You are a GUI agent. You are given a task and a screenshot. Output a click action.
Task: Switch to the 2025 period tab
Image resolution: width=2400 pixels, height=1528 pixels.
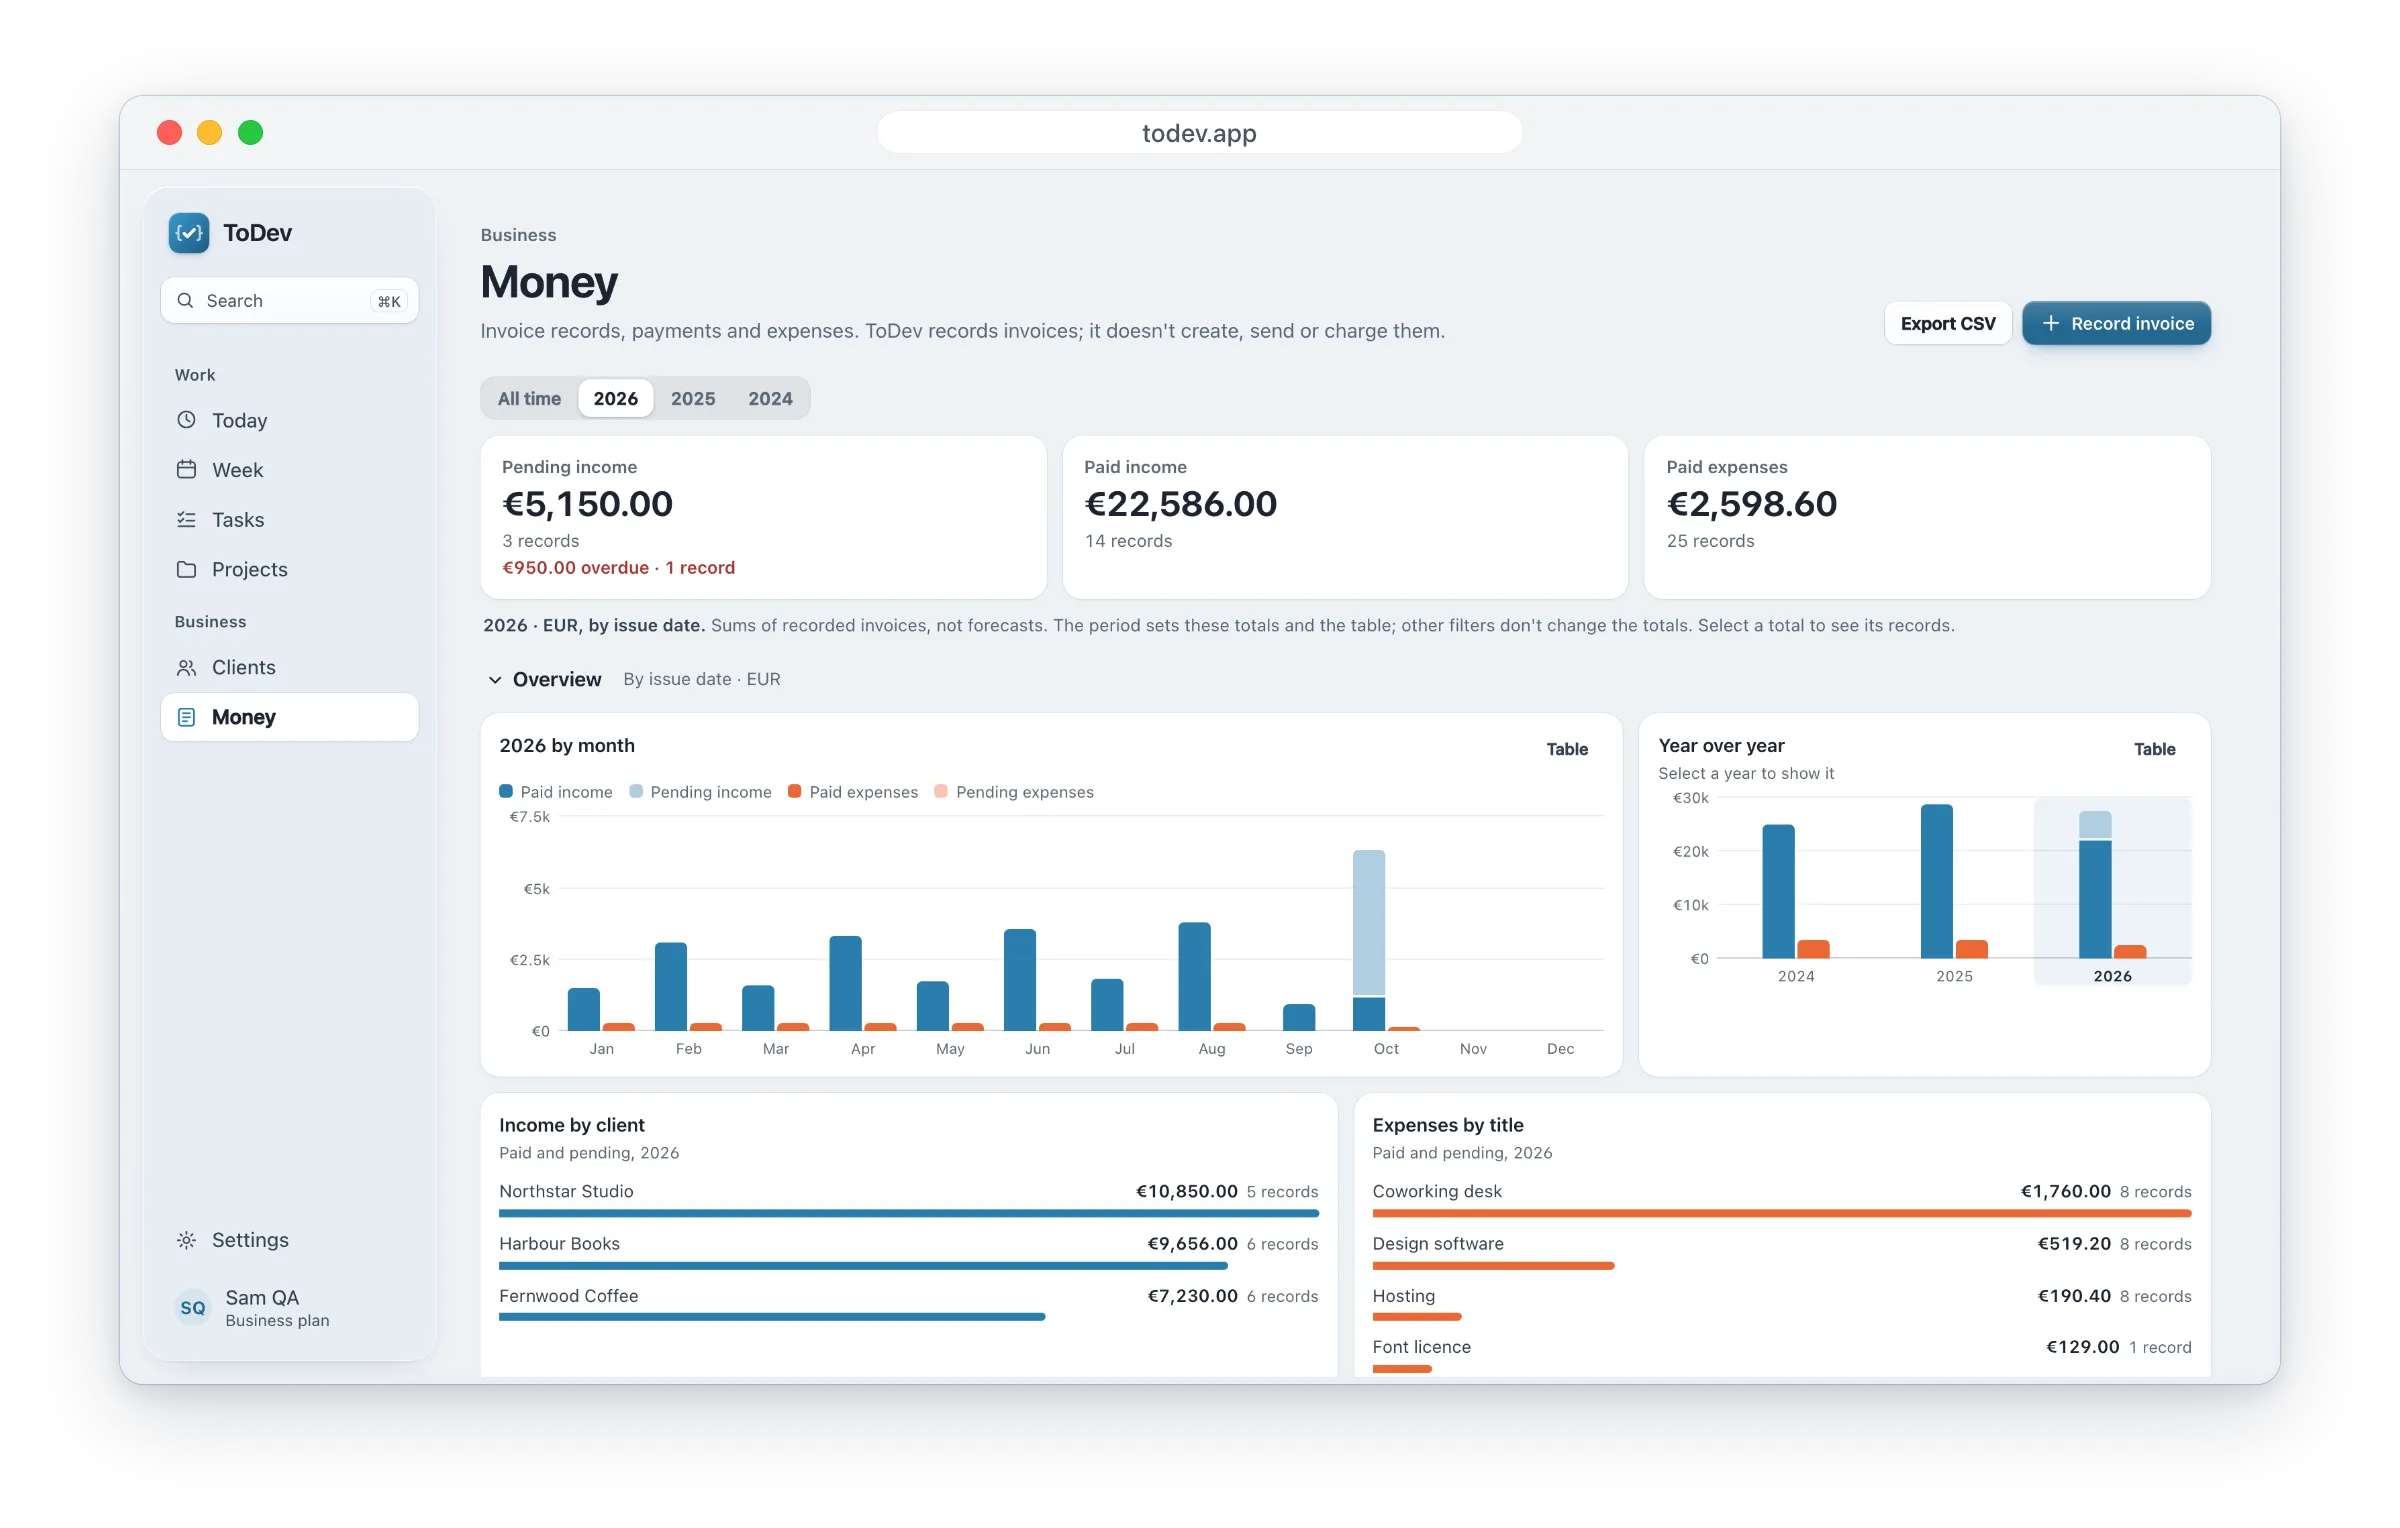[693, 398]
